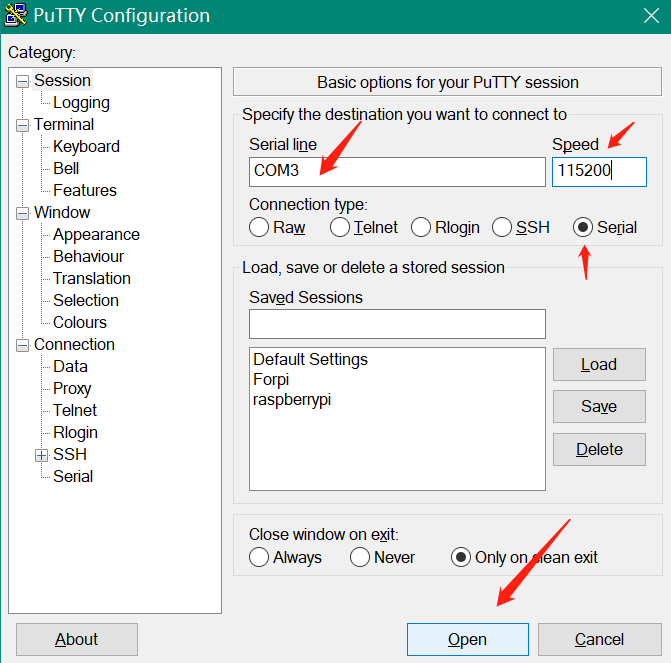Open the Selection category
Image resolution: width=671 pixels, height=663 pixels.
86,300
